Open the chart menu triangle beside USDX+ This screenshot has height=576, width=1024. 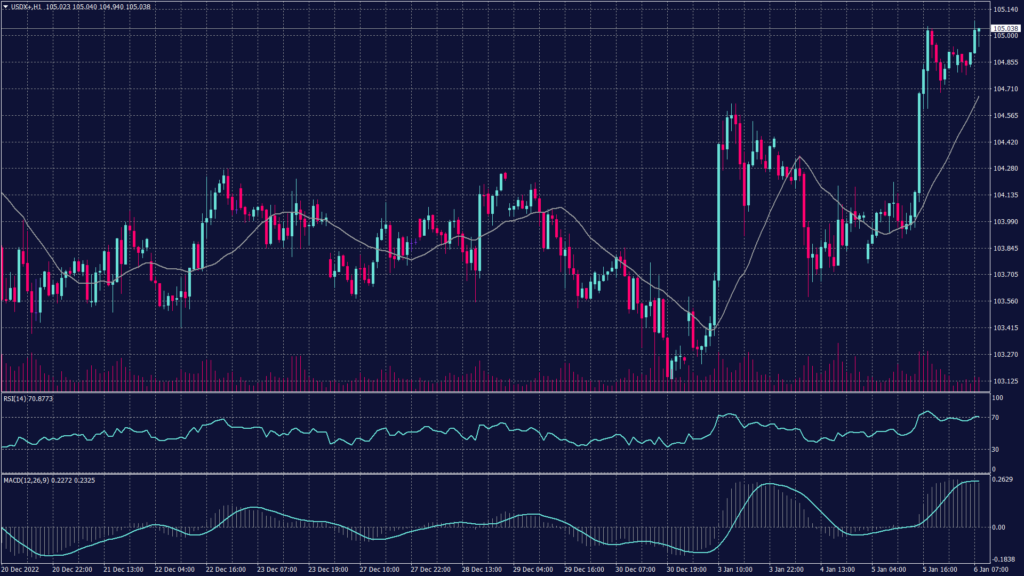tap(6, 7)
